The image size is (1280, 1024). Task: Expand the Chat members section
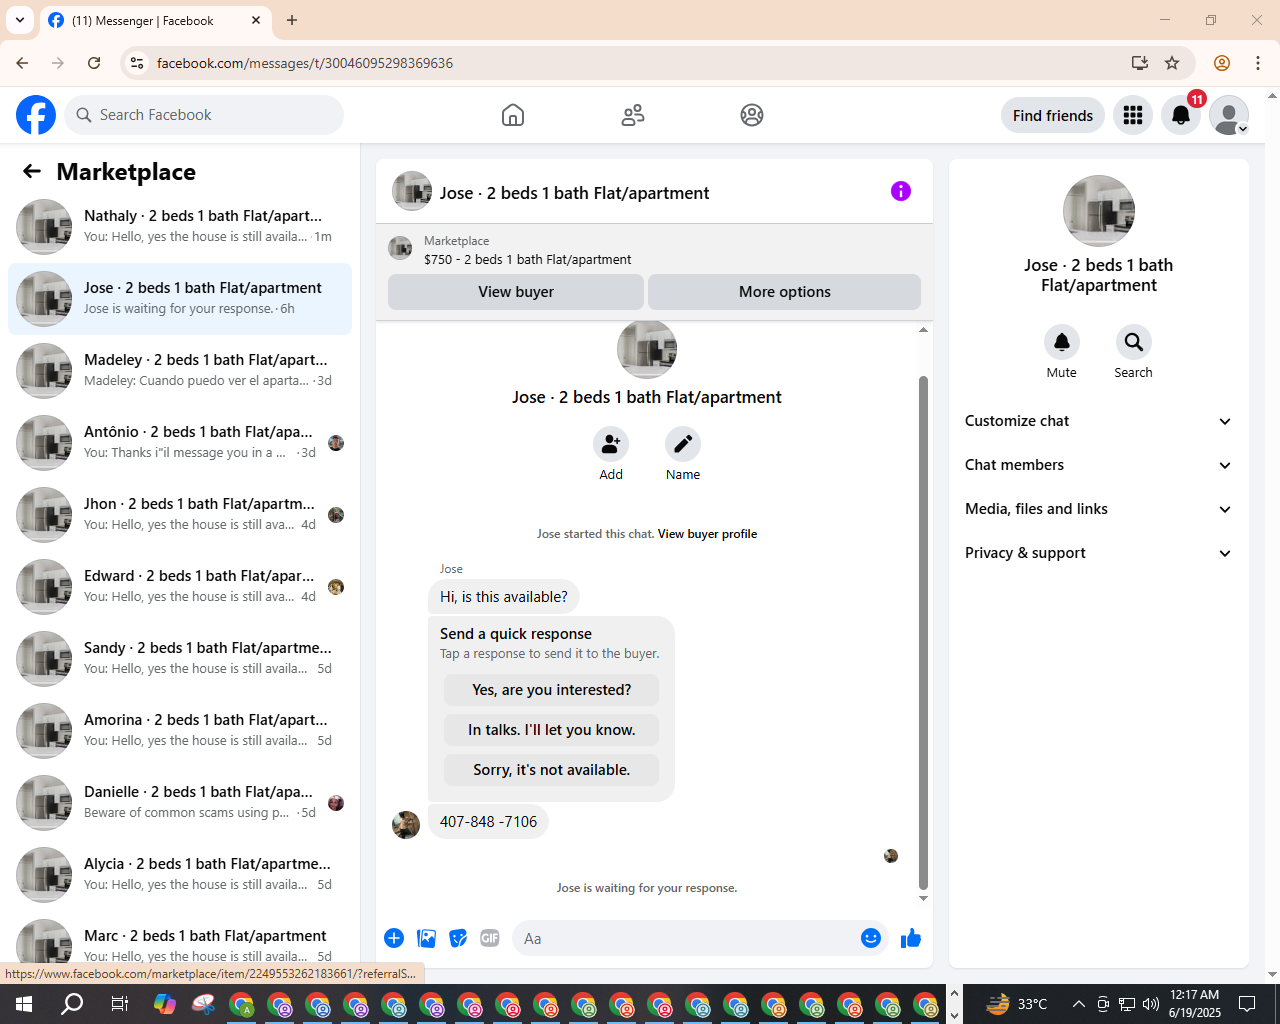[x=1099, y=465]
